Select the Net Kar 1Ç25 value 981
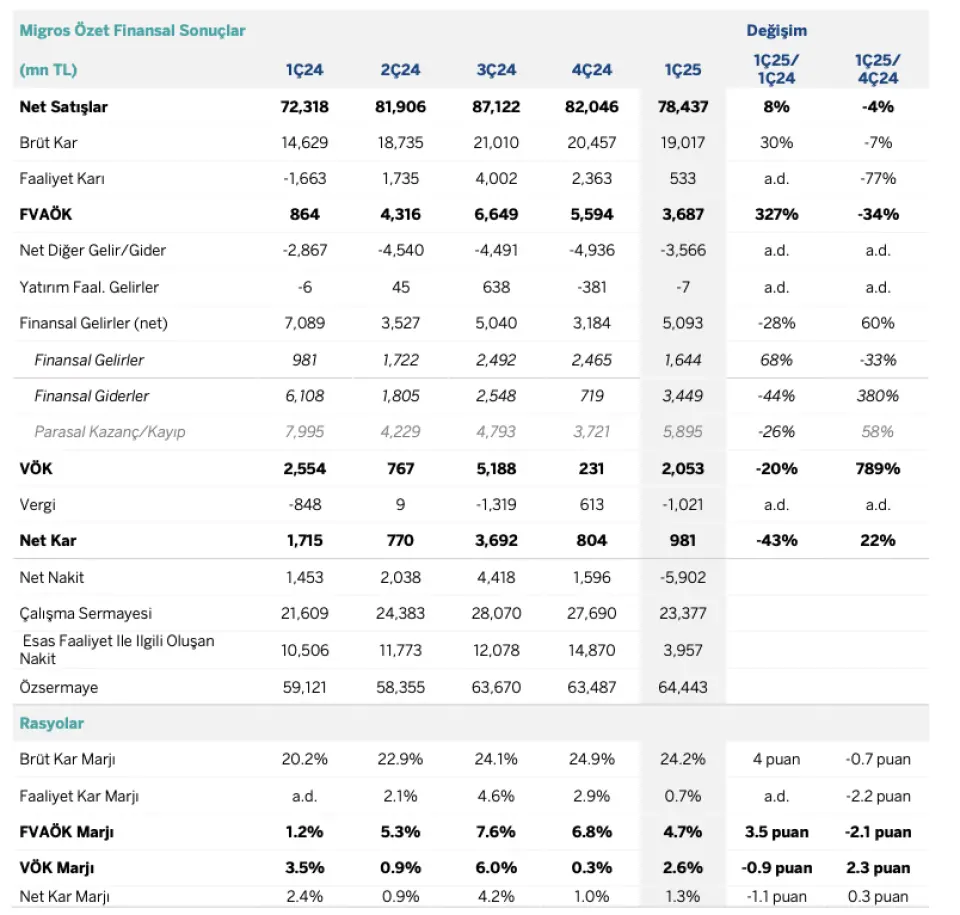Viewport: 960px width, 915px height. pos(683,541)
